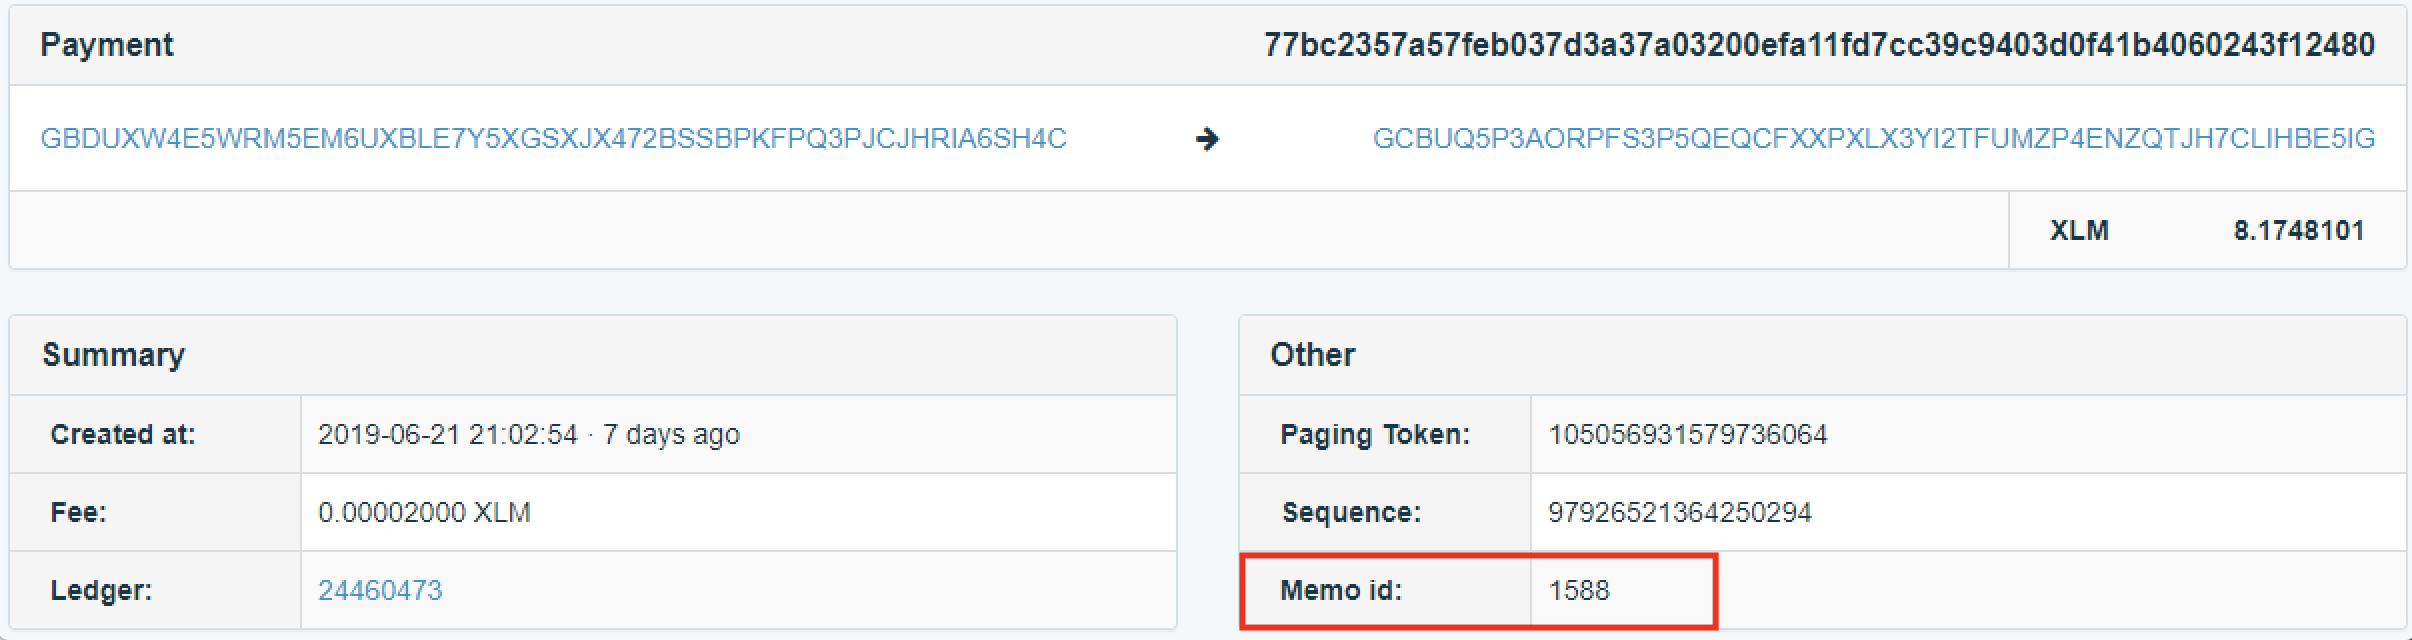Click the transaction hash 77bc2357a57feb03
The image size is (2412, 640).
pyautogui.click(x=1819, y=44)
